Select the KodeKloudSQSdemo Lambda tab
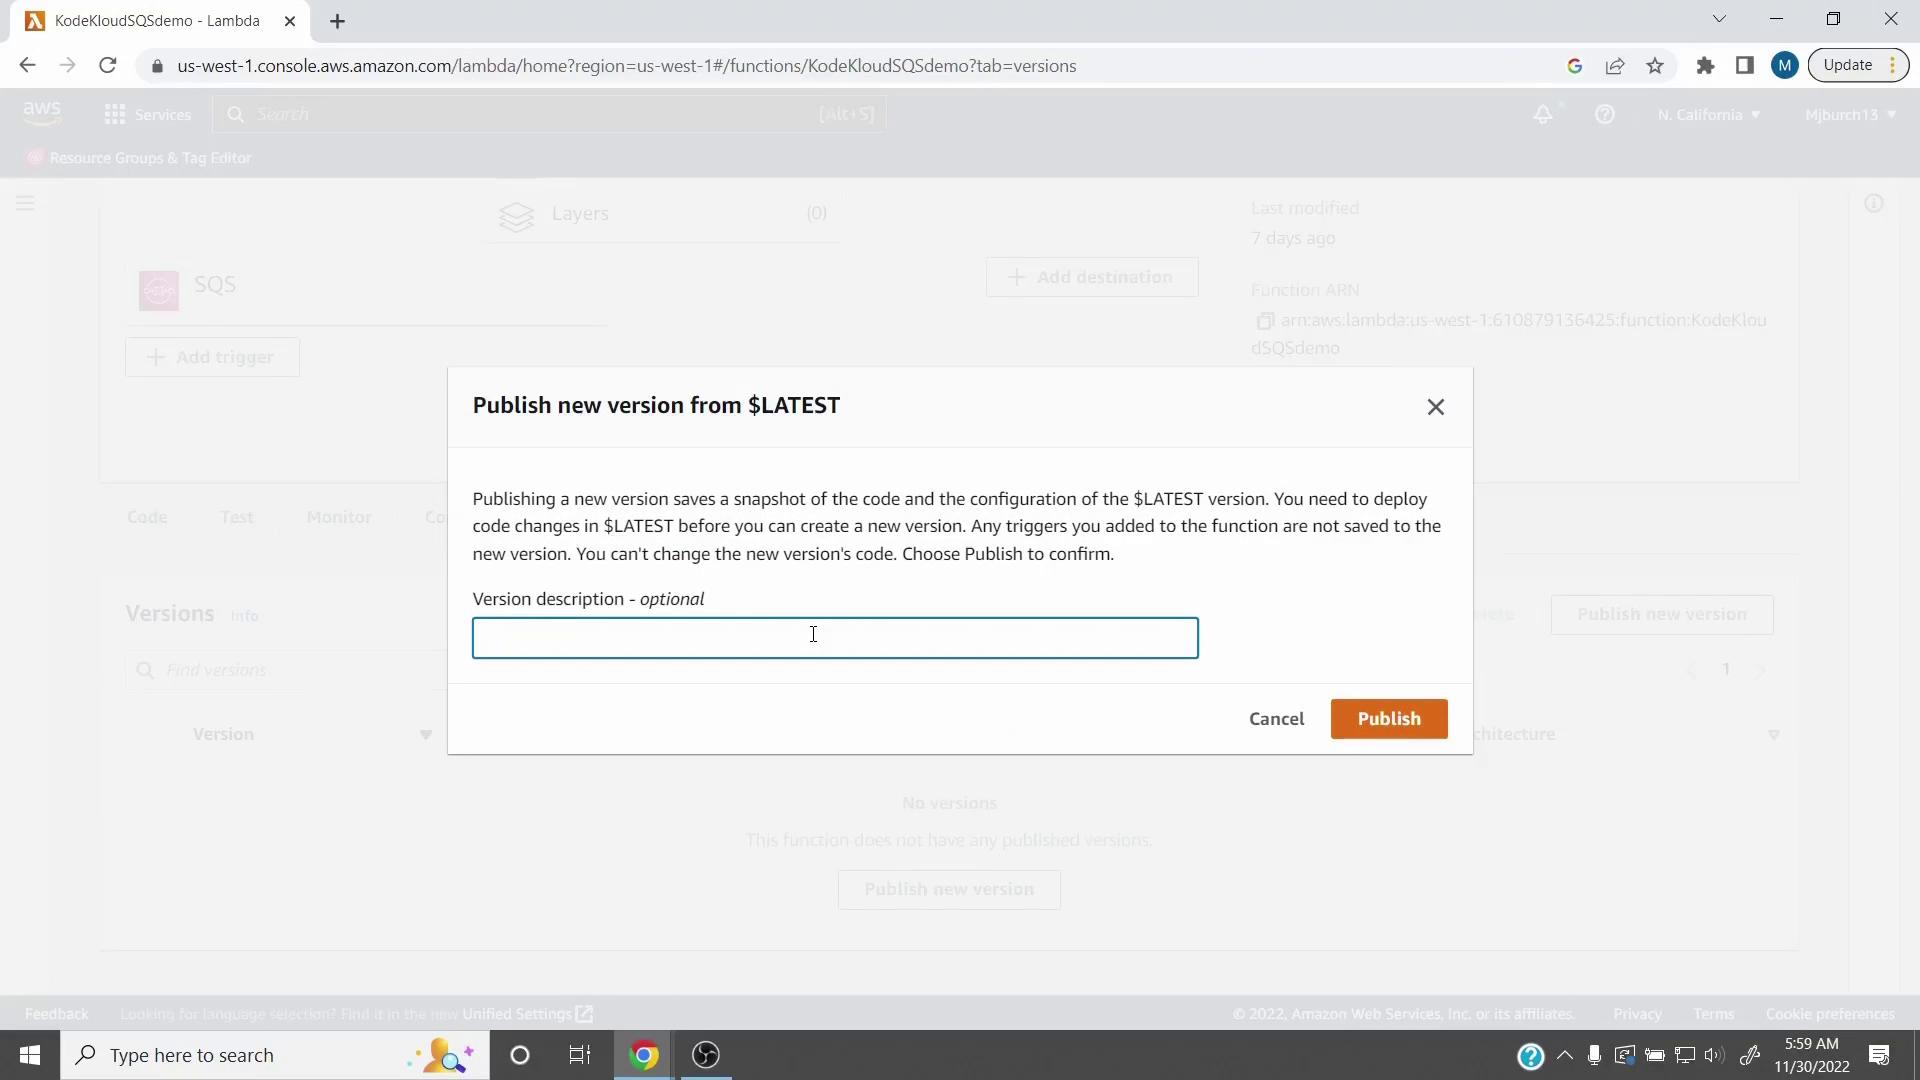The height and width of the screenshot is (1080, 1920). [x=157, y=21]
